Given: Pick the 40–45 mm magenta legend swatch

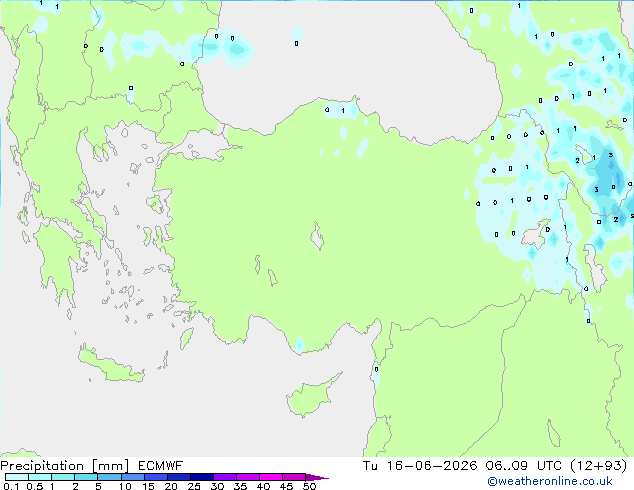Looking at the screenshot, I should tap(271, 477).
